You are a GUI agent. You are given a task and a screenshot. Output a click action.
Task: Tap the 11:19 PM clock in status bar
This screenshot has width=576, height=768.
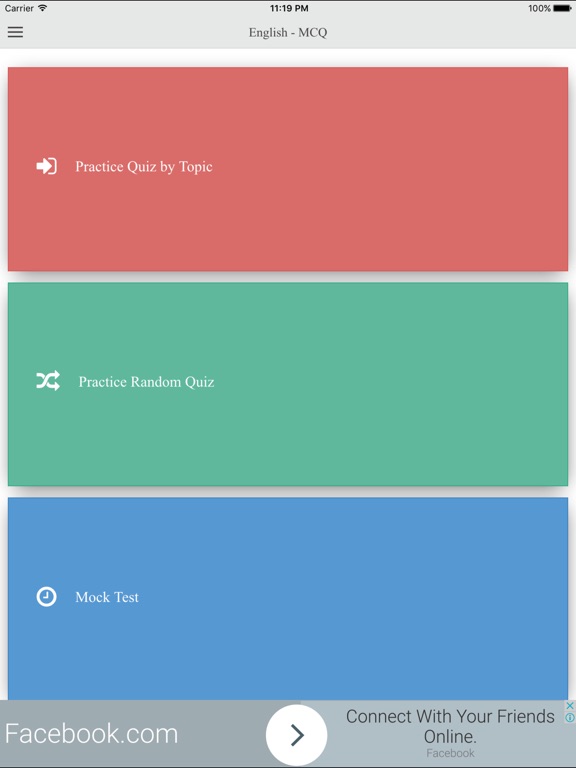point(289,8)
